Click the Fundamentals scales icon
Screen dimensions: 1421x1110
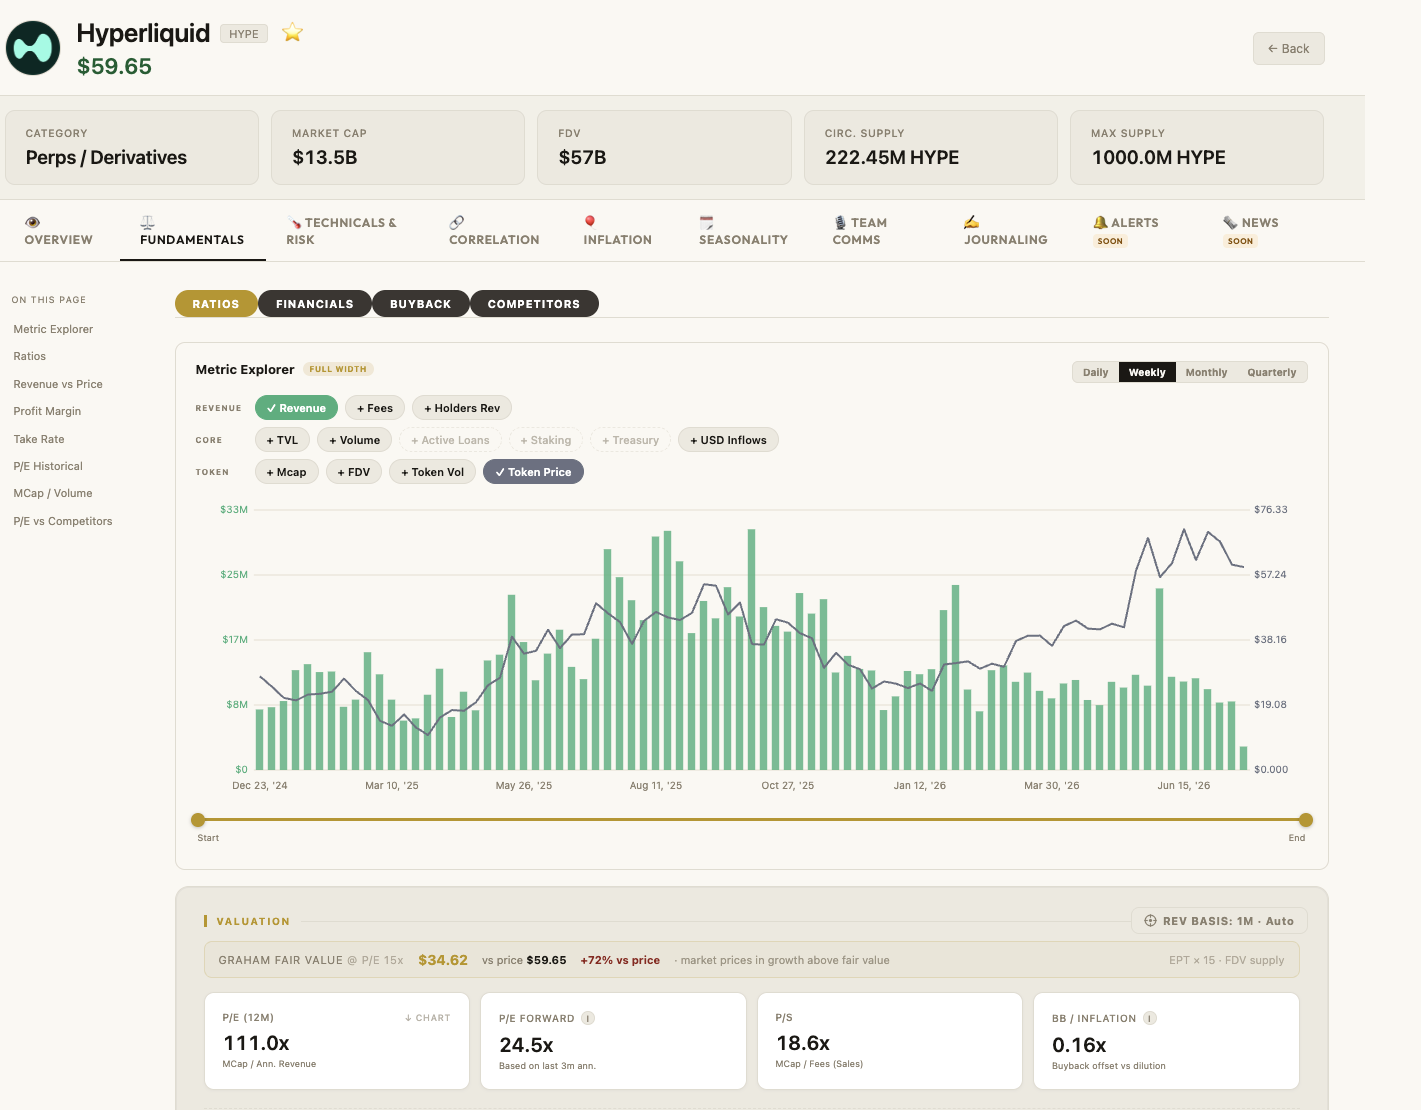click(x=147, y=222)
